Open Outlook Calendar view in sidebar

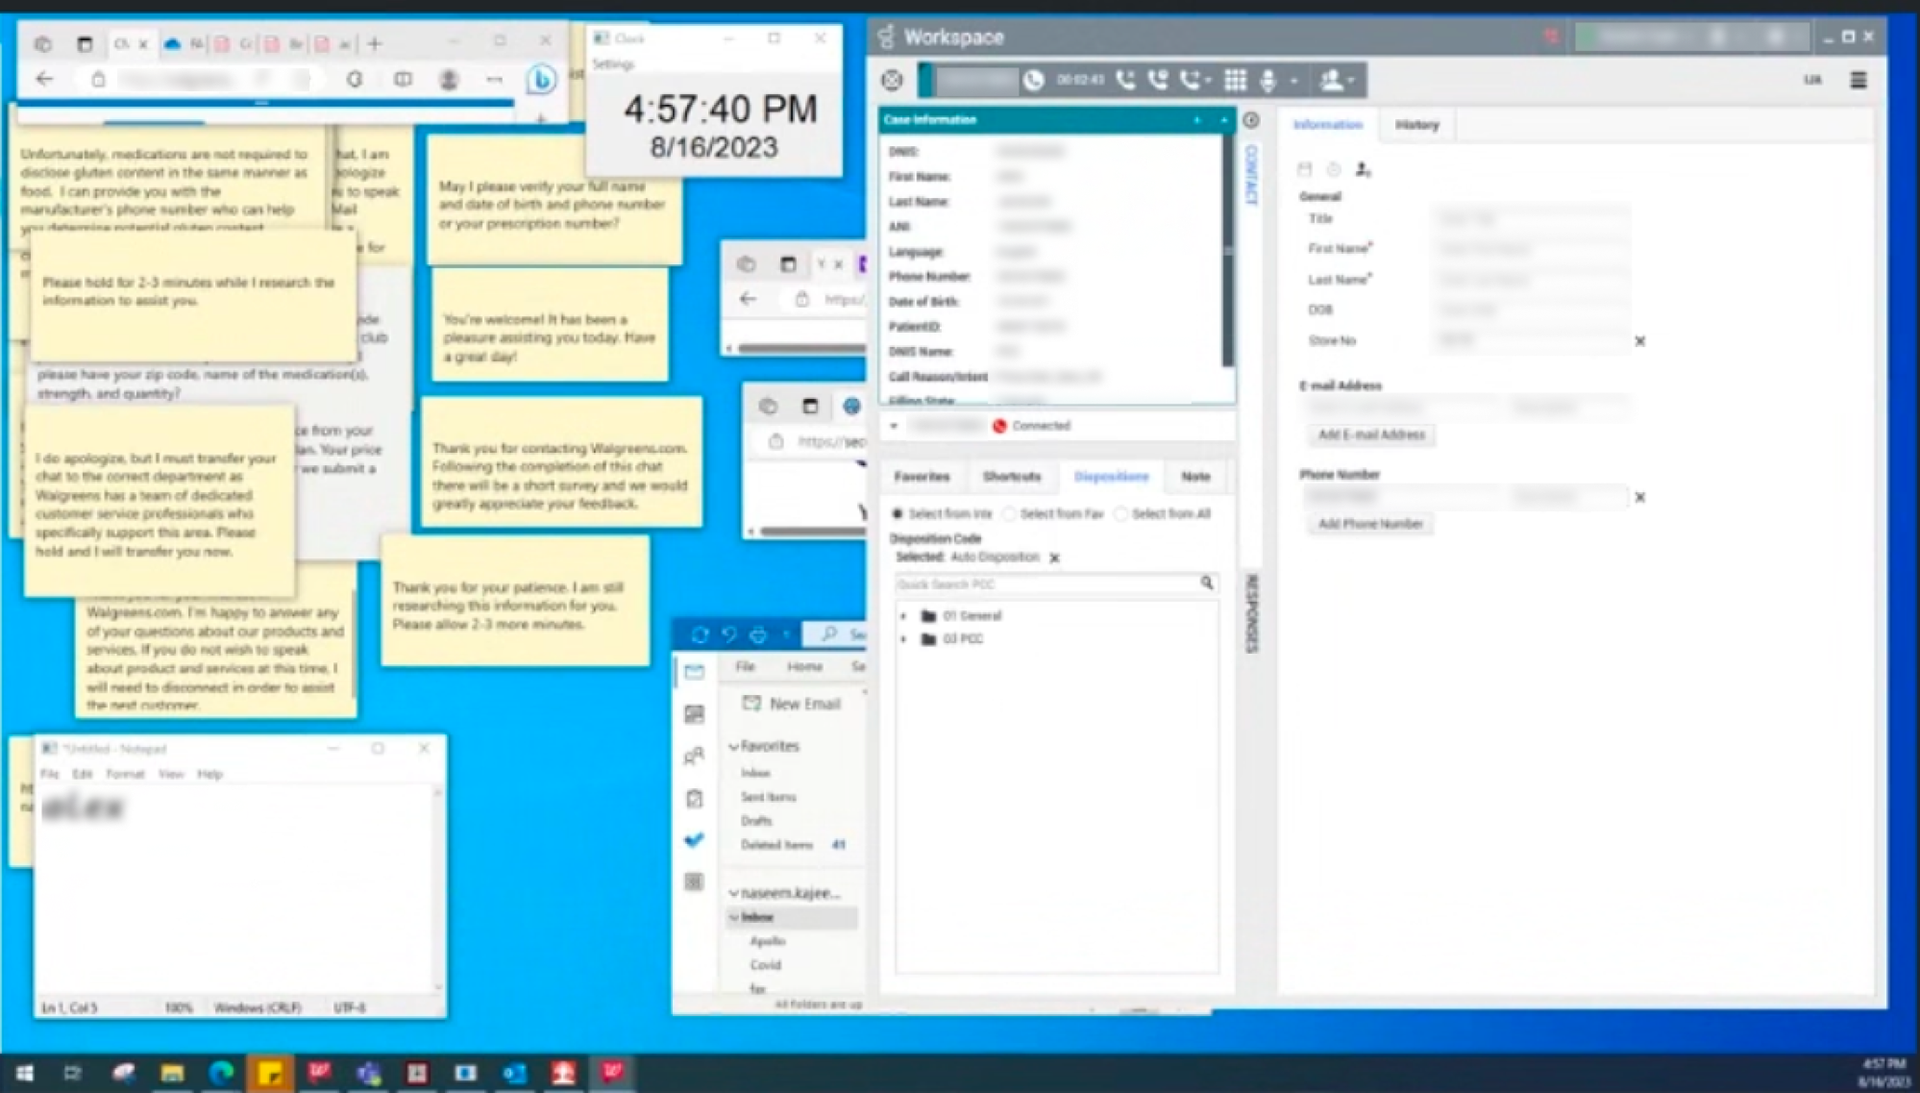click(694, 714)
